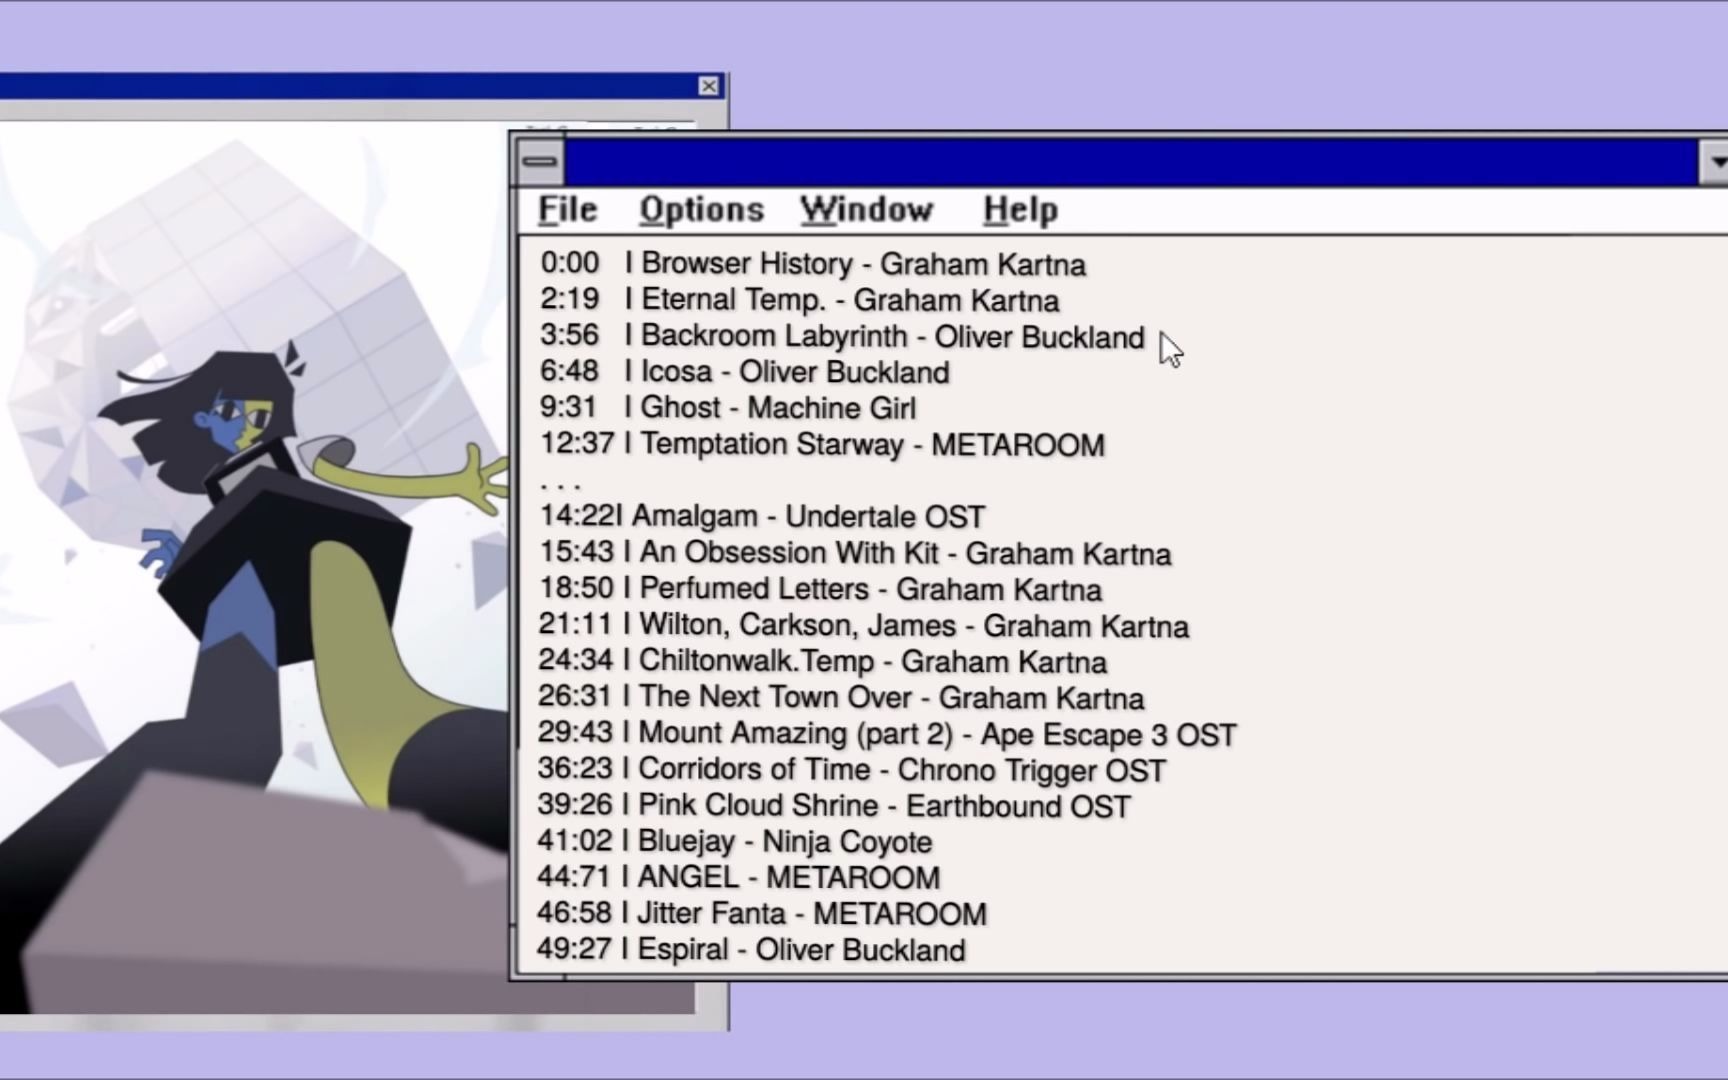Select track Bluejay - Ninja Coyote

coord(735,842)
